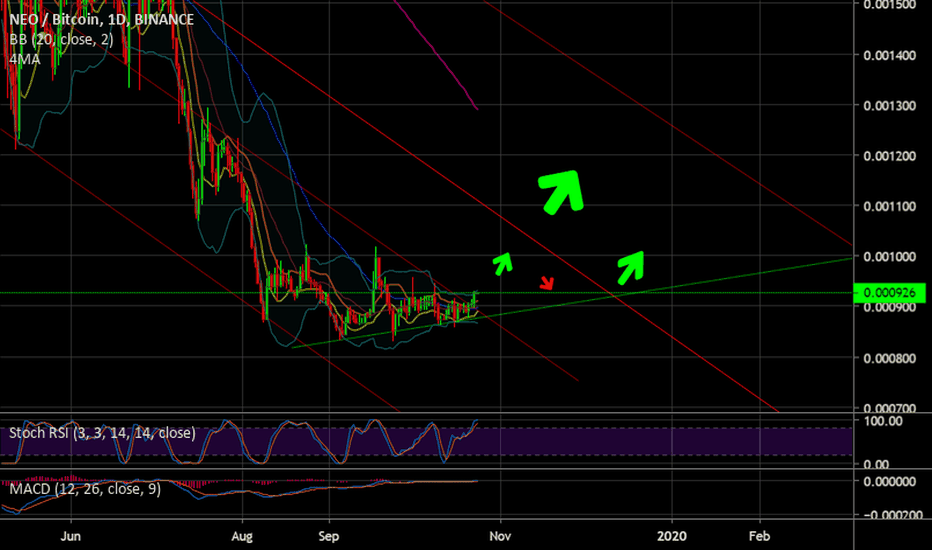This screenshot has height=550, width=932.
Task: Click the 0.00 Stoch RSI scale value
Action: [876, 464]
